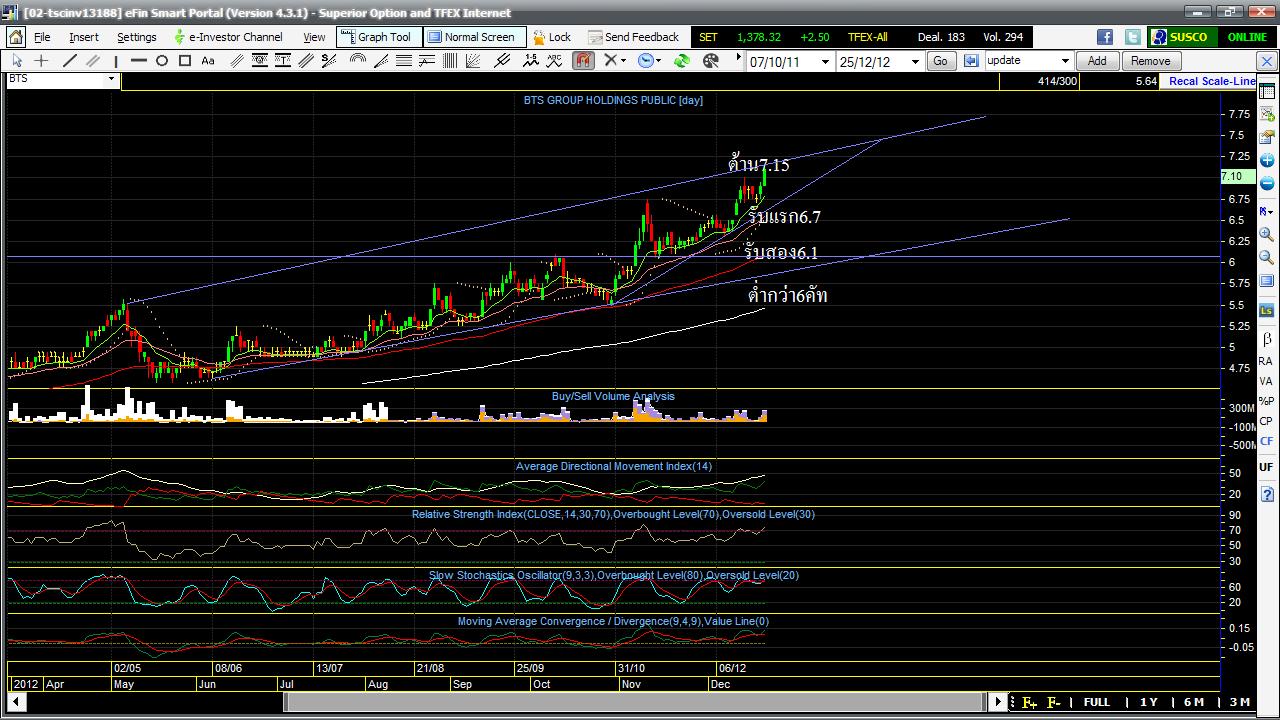Open the Settings menu
Image resolution: width=1280 pixels, height=720 pixels.
(x=137, y=37)
